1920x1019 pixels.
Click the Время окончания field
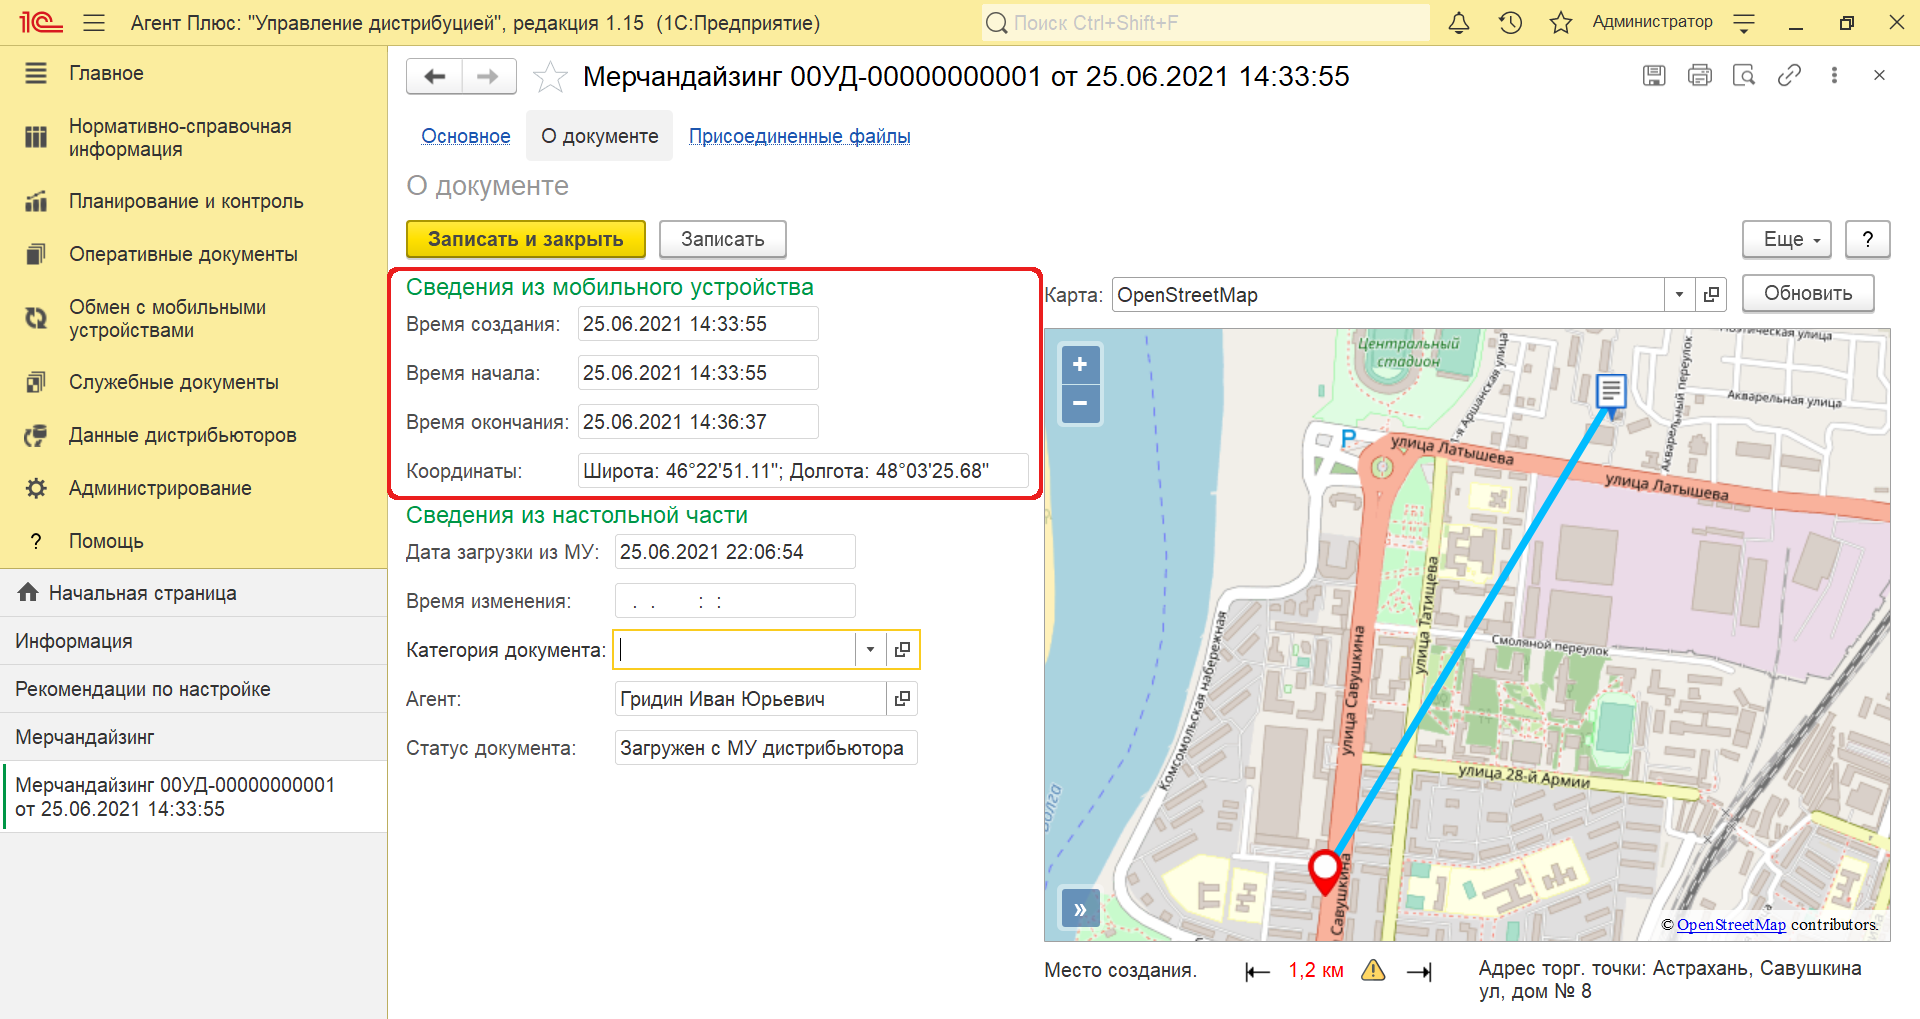click(x=698, y=422)
